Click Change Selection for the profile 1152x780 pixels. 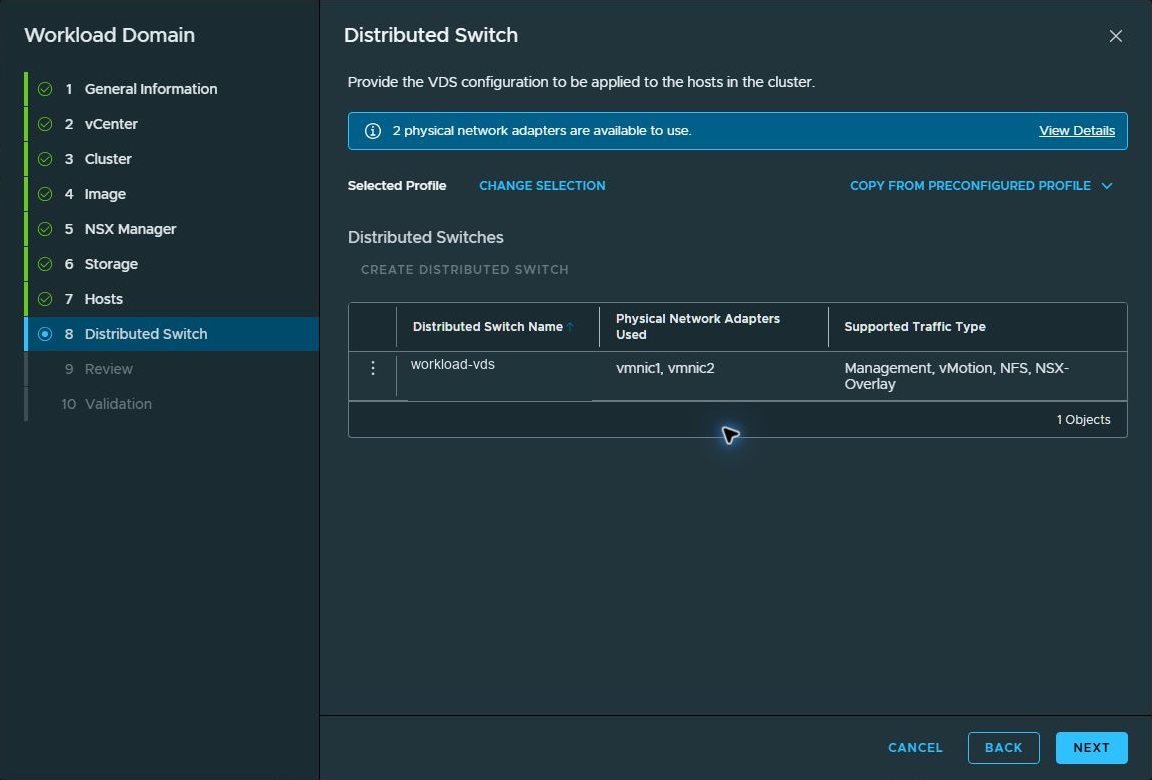pos(542,186)
